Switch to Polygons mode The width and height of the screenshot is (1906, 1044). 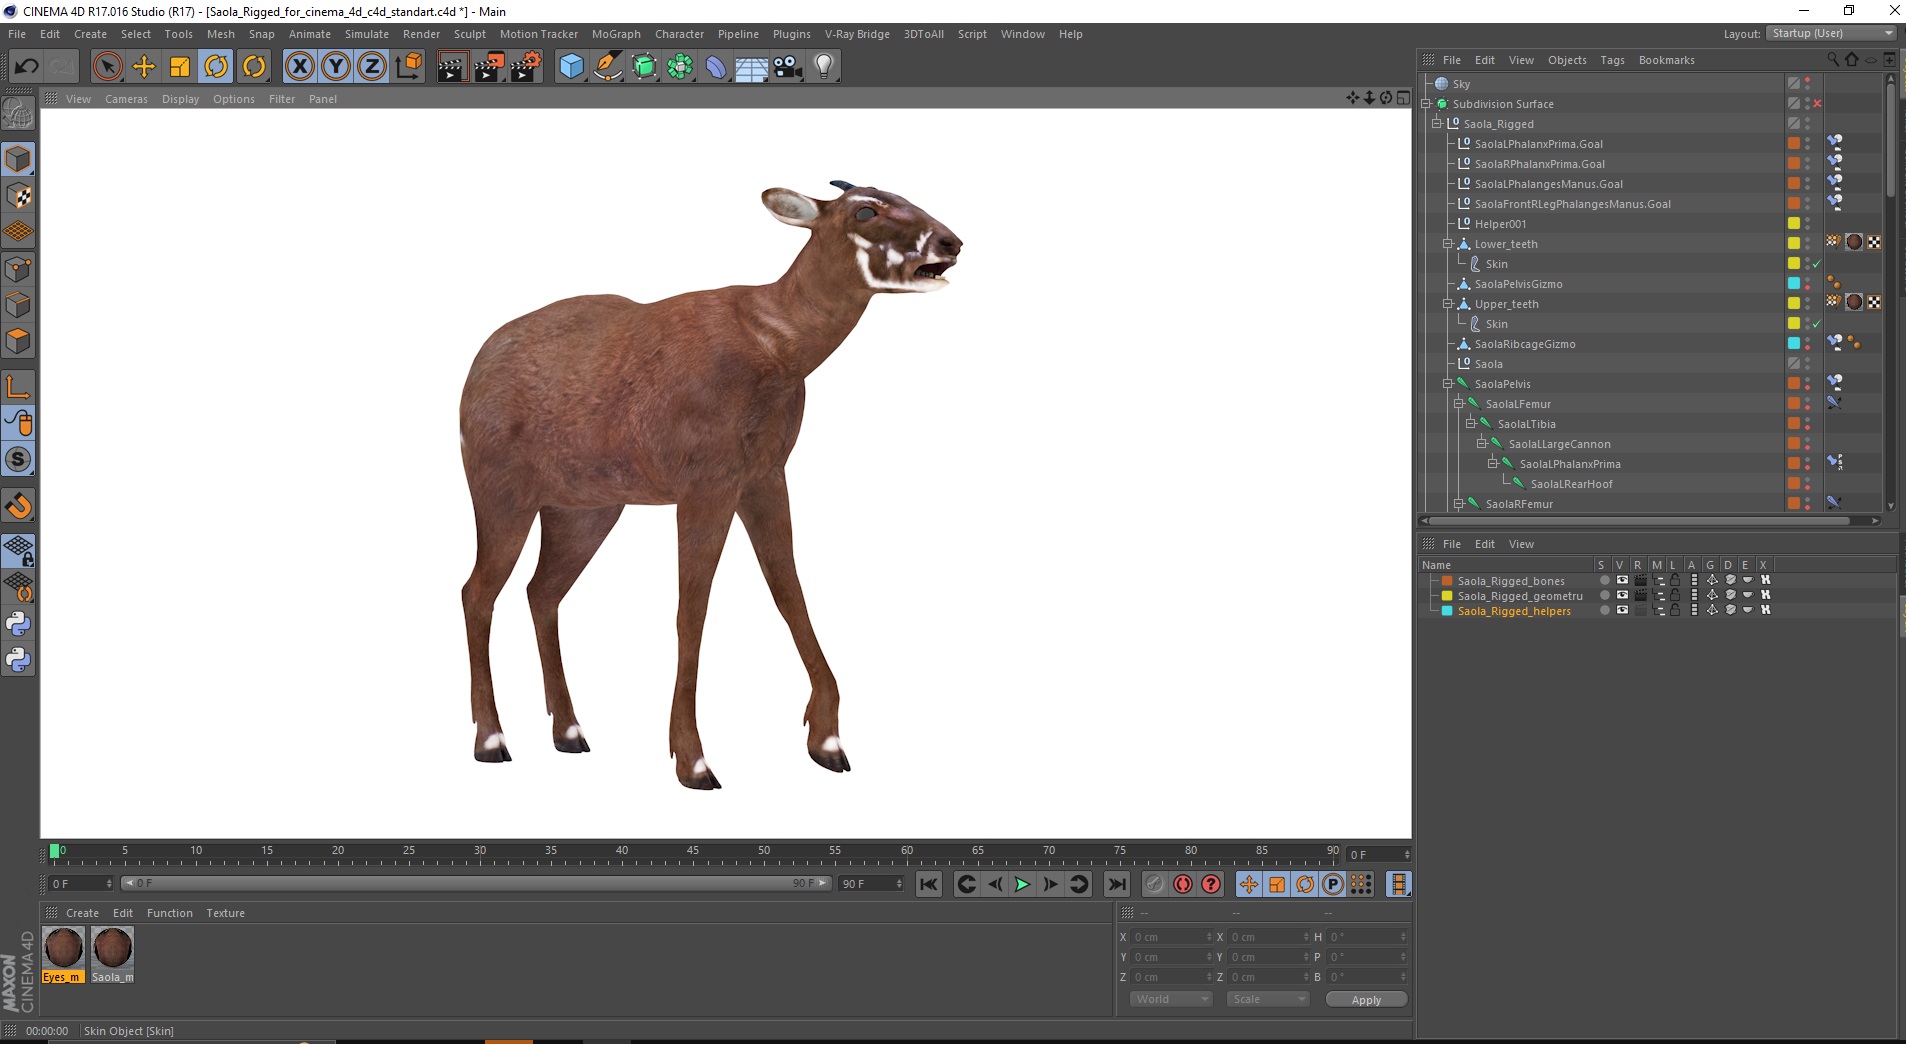[x=18, y=341]
